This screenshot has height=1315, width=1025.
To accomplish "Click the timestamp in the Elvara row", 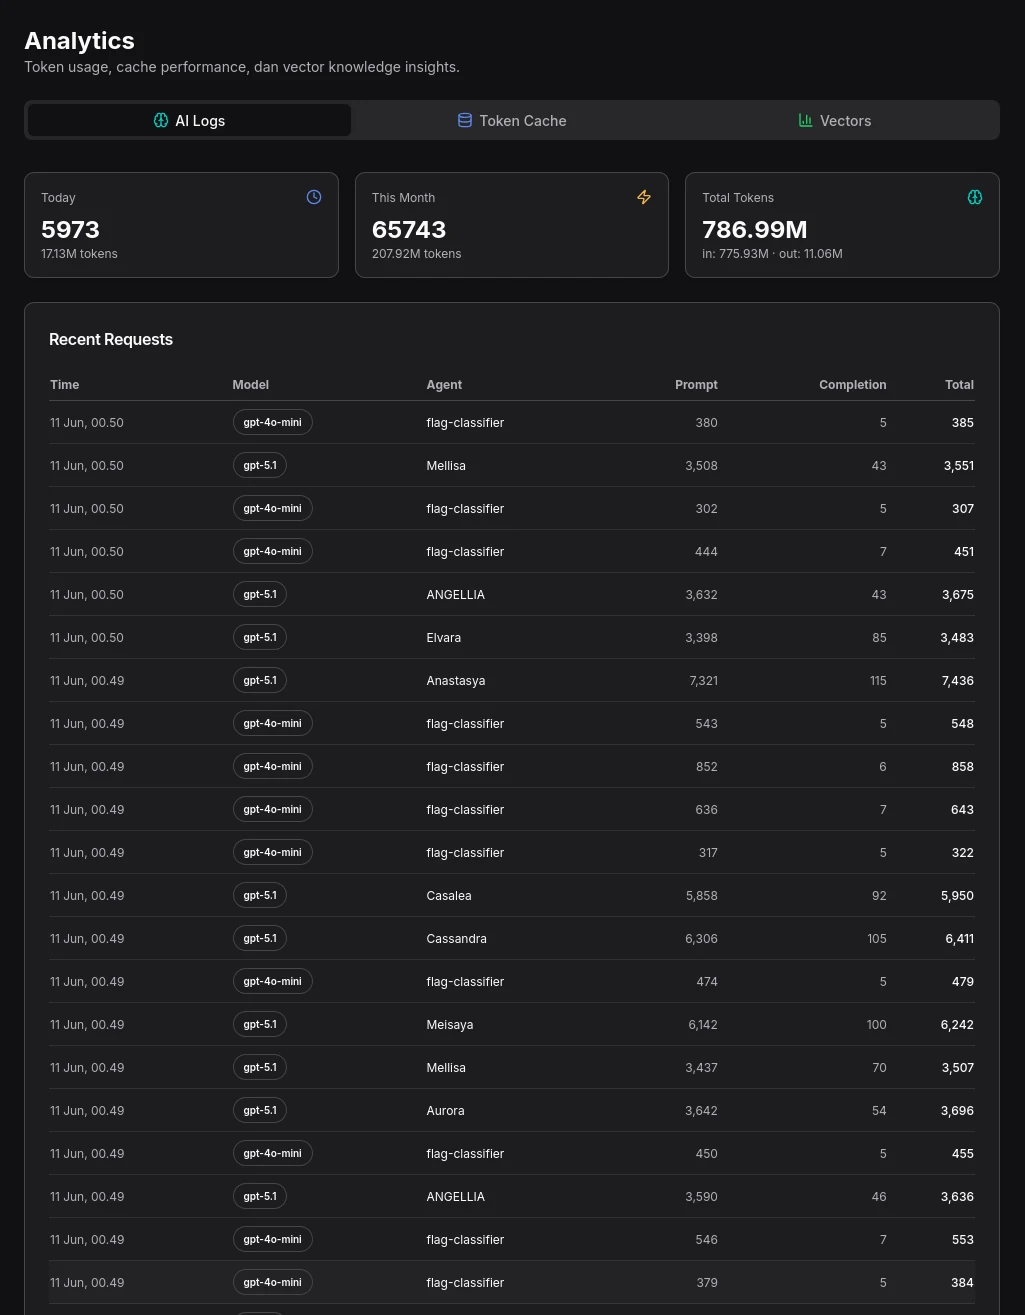I will (x=87, y=638).
